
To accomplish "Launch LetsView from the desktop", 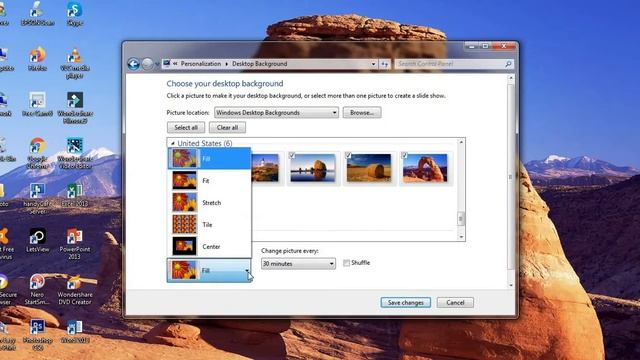I will pyautogui.click(x=37, y=240).
